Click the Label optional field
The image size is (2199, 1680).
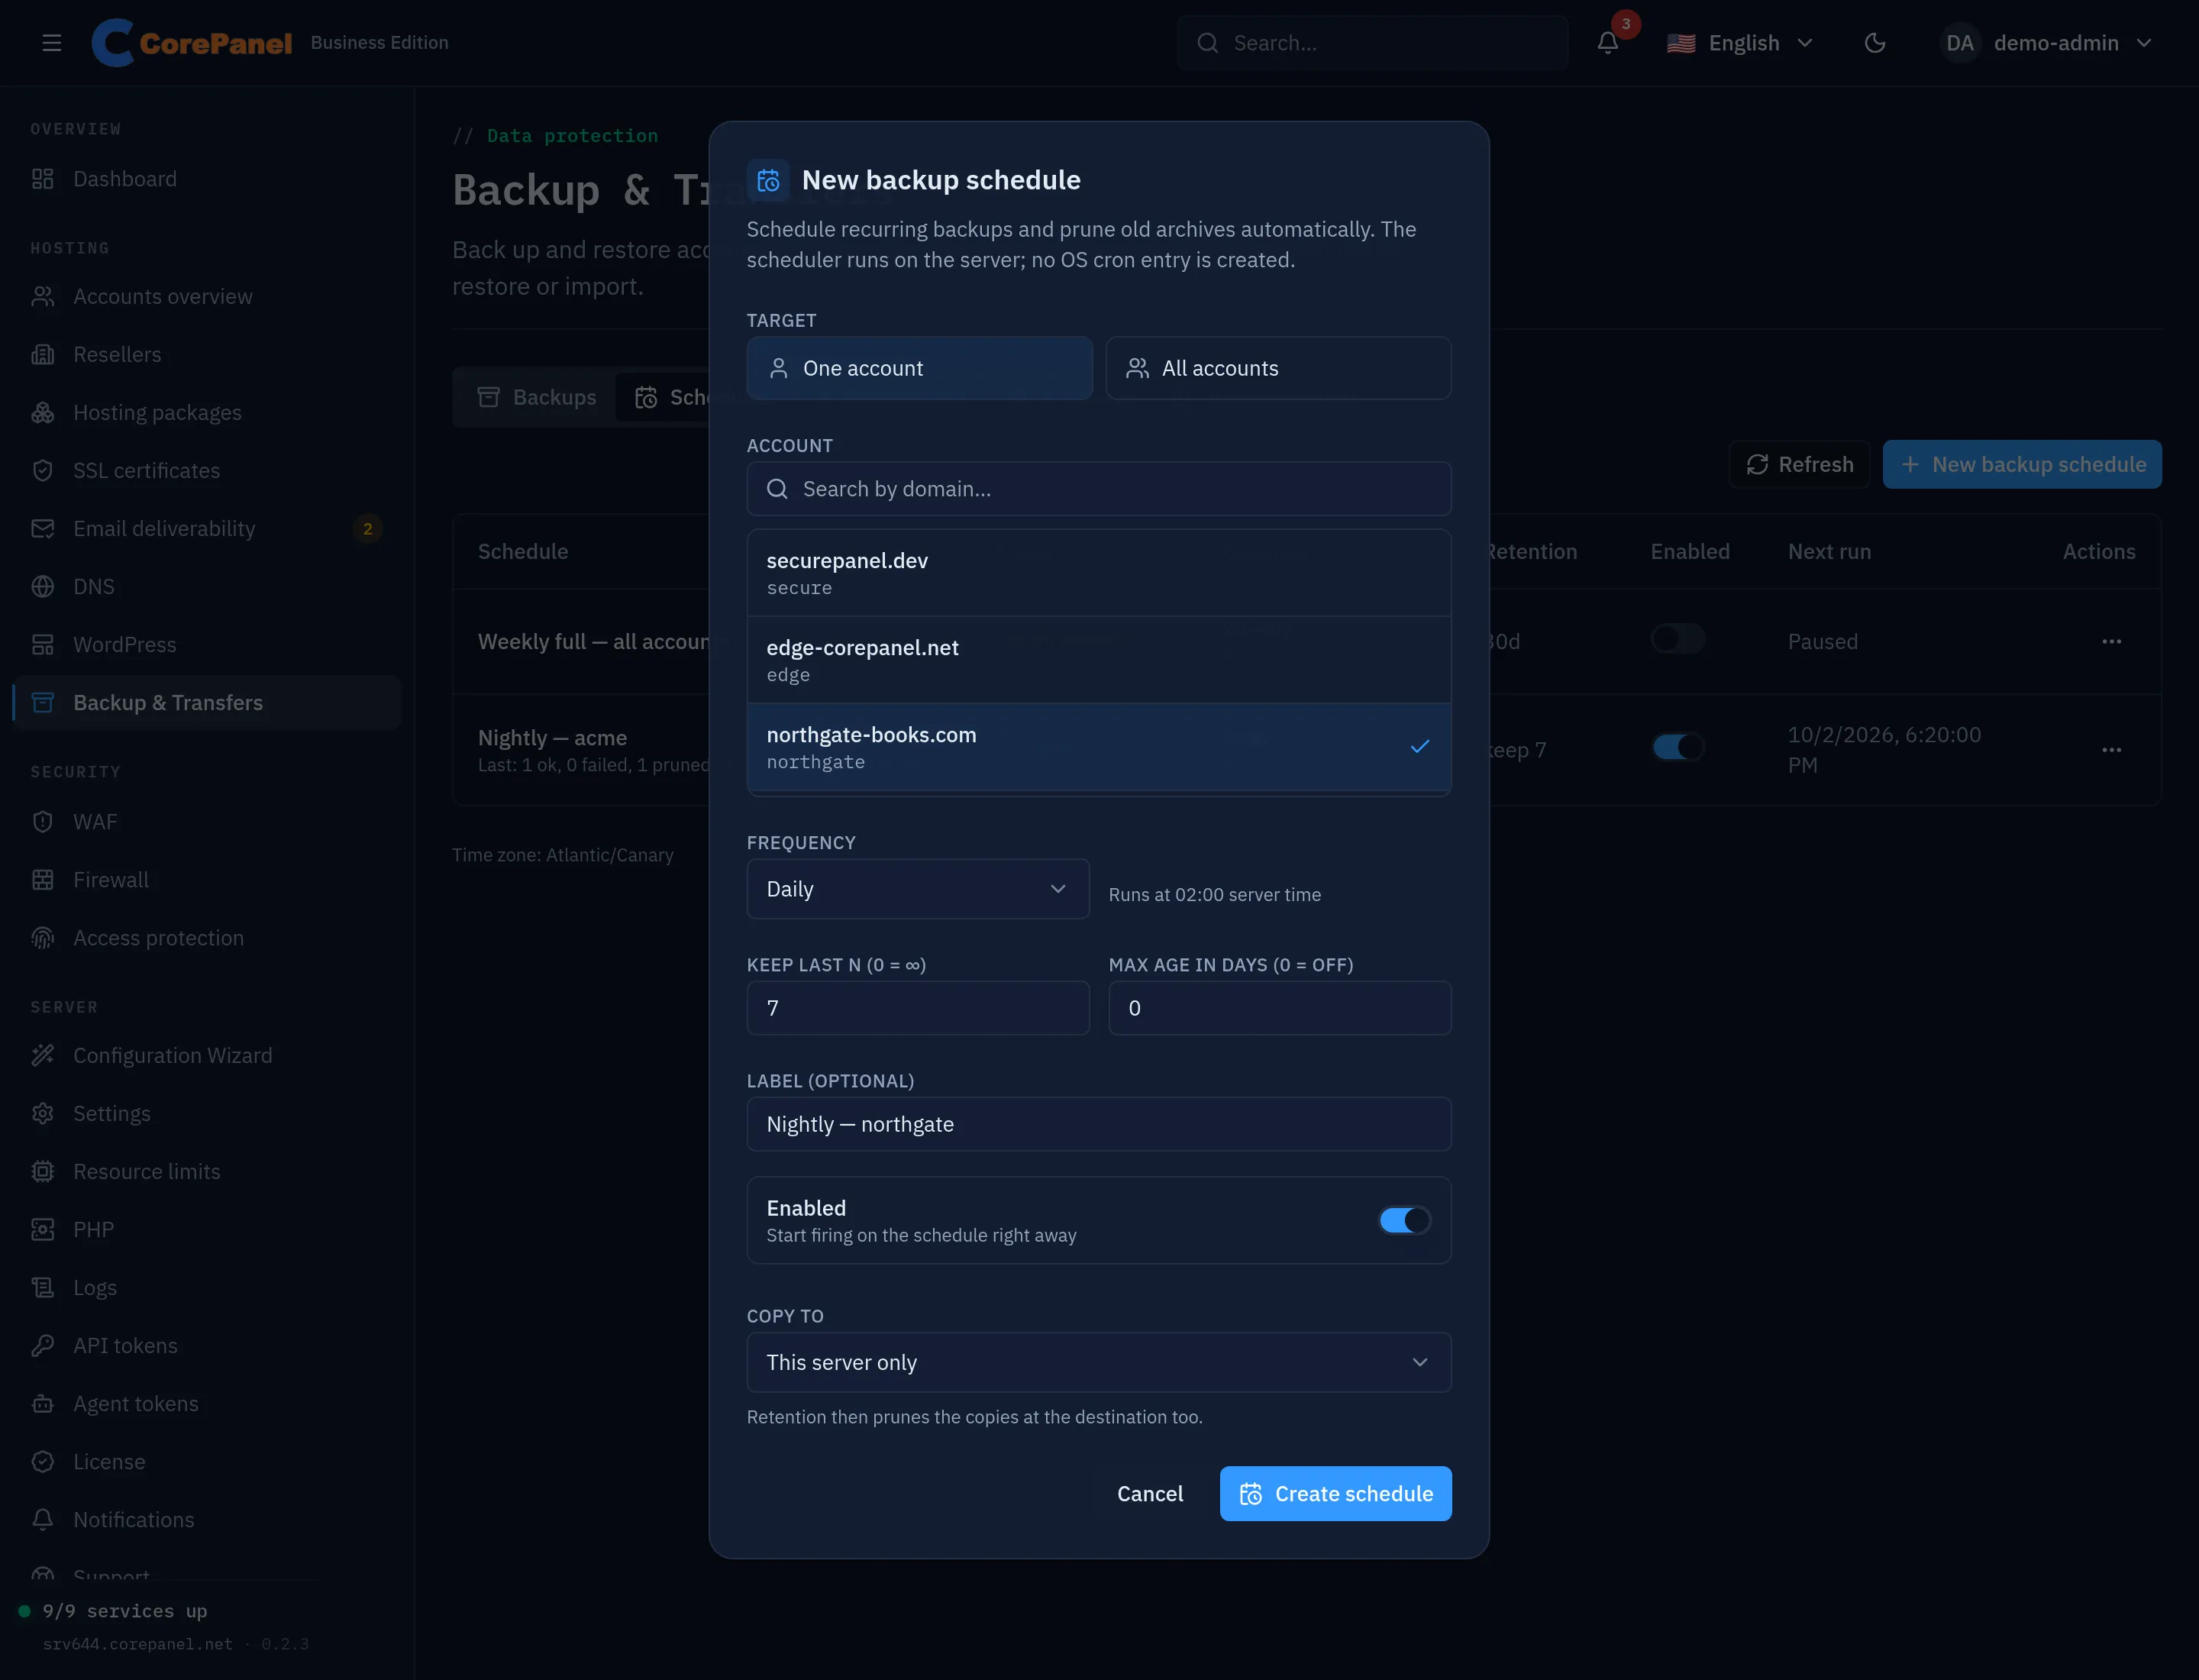pos(1099,1124)
